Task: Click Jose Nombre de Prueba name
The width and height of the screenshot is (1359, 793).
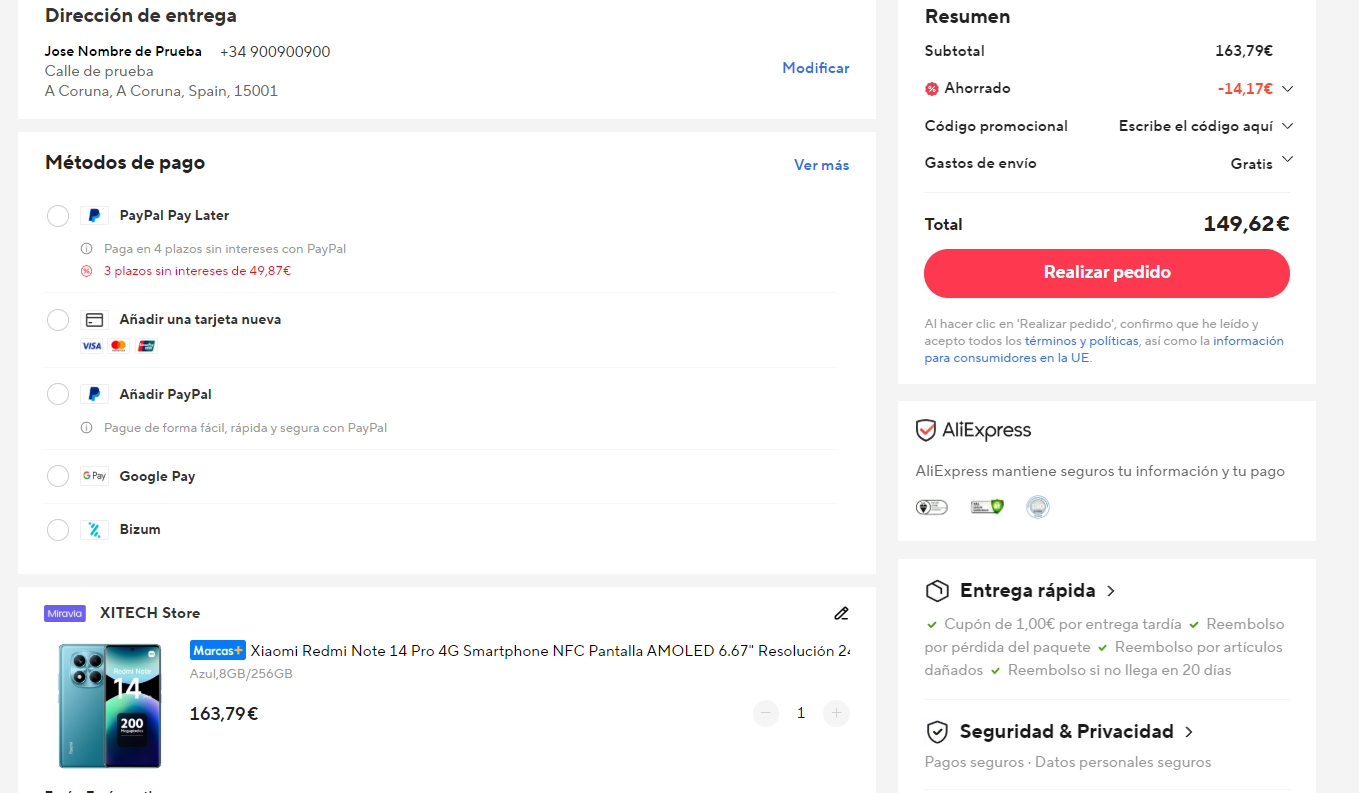Action: (123, 52)
